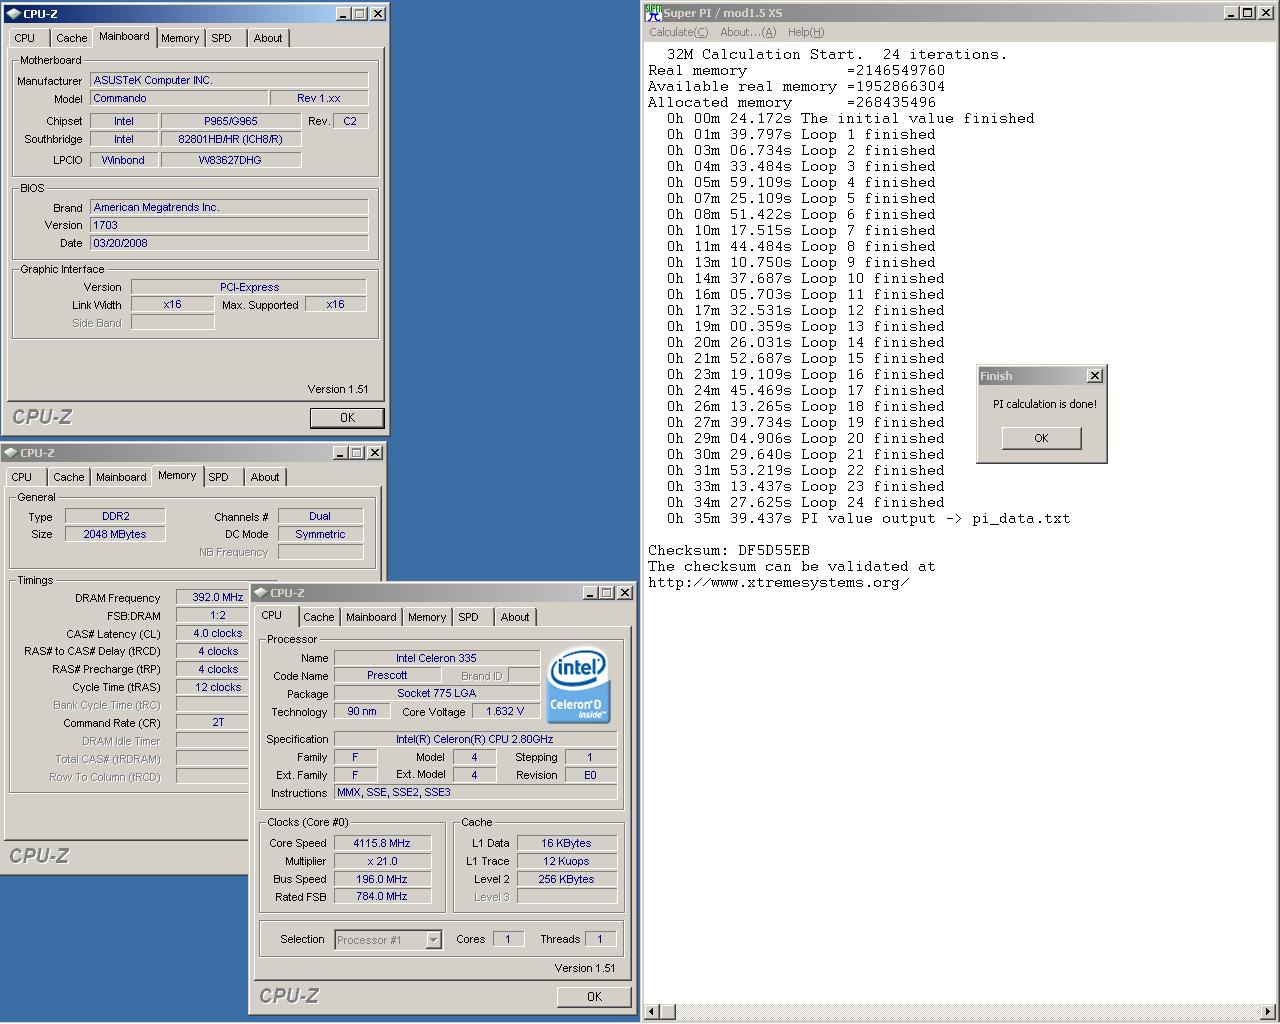This screenshot has height=1024, width=1280.
Task: Click the Rated FSB 784.0 MHz value
Action: click(382, 896)
